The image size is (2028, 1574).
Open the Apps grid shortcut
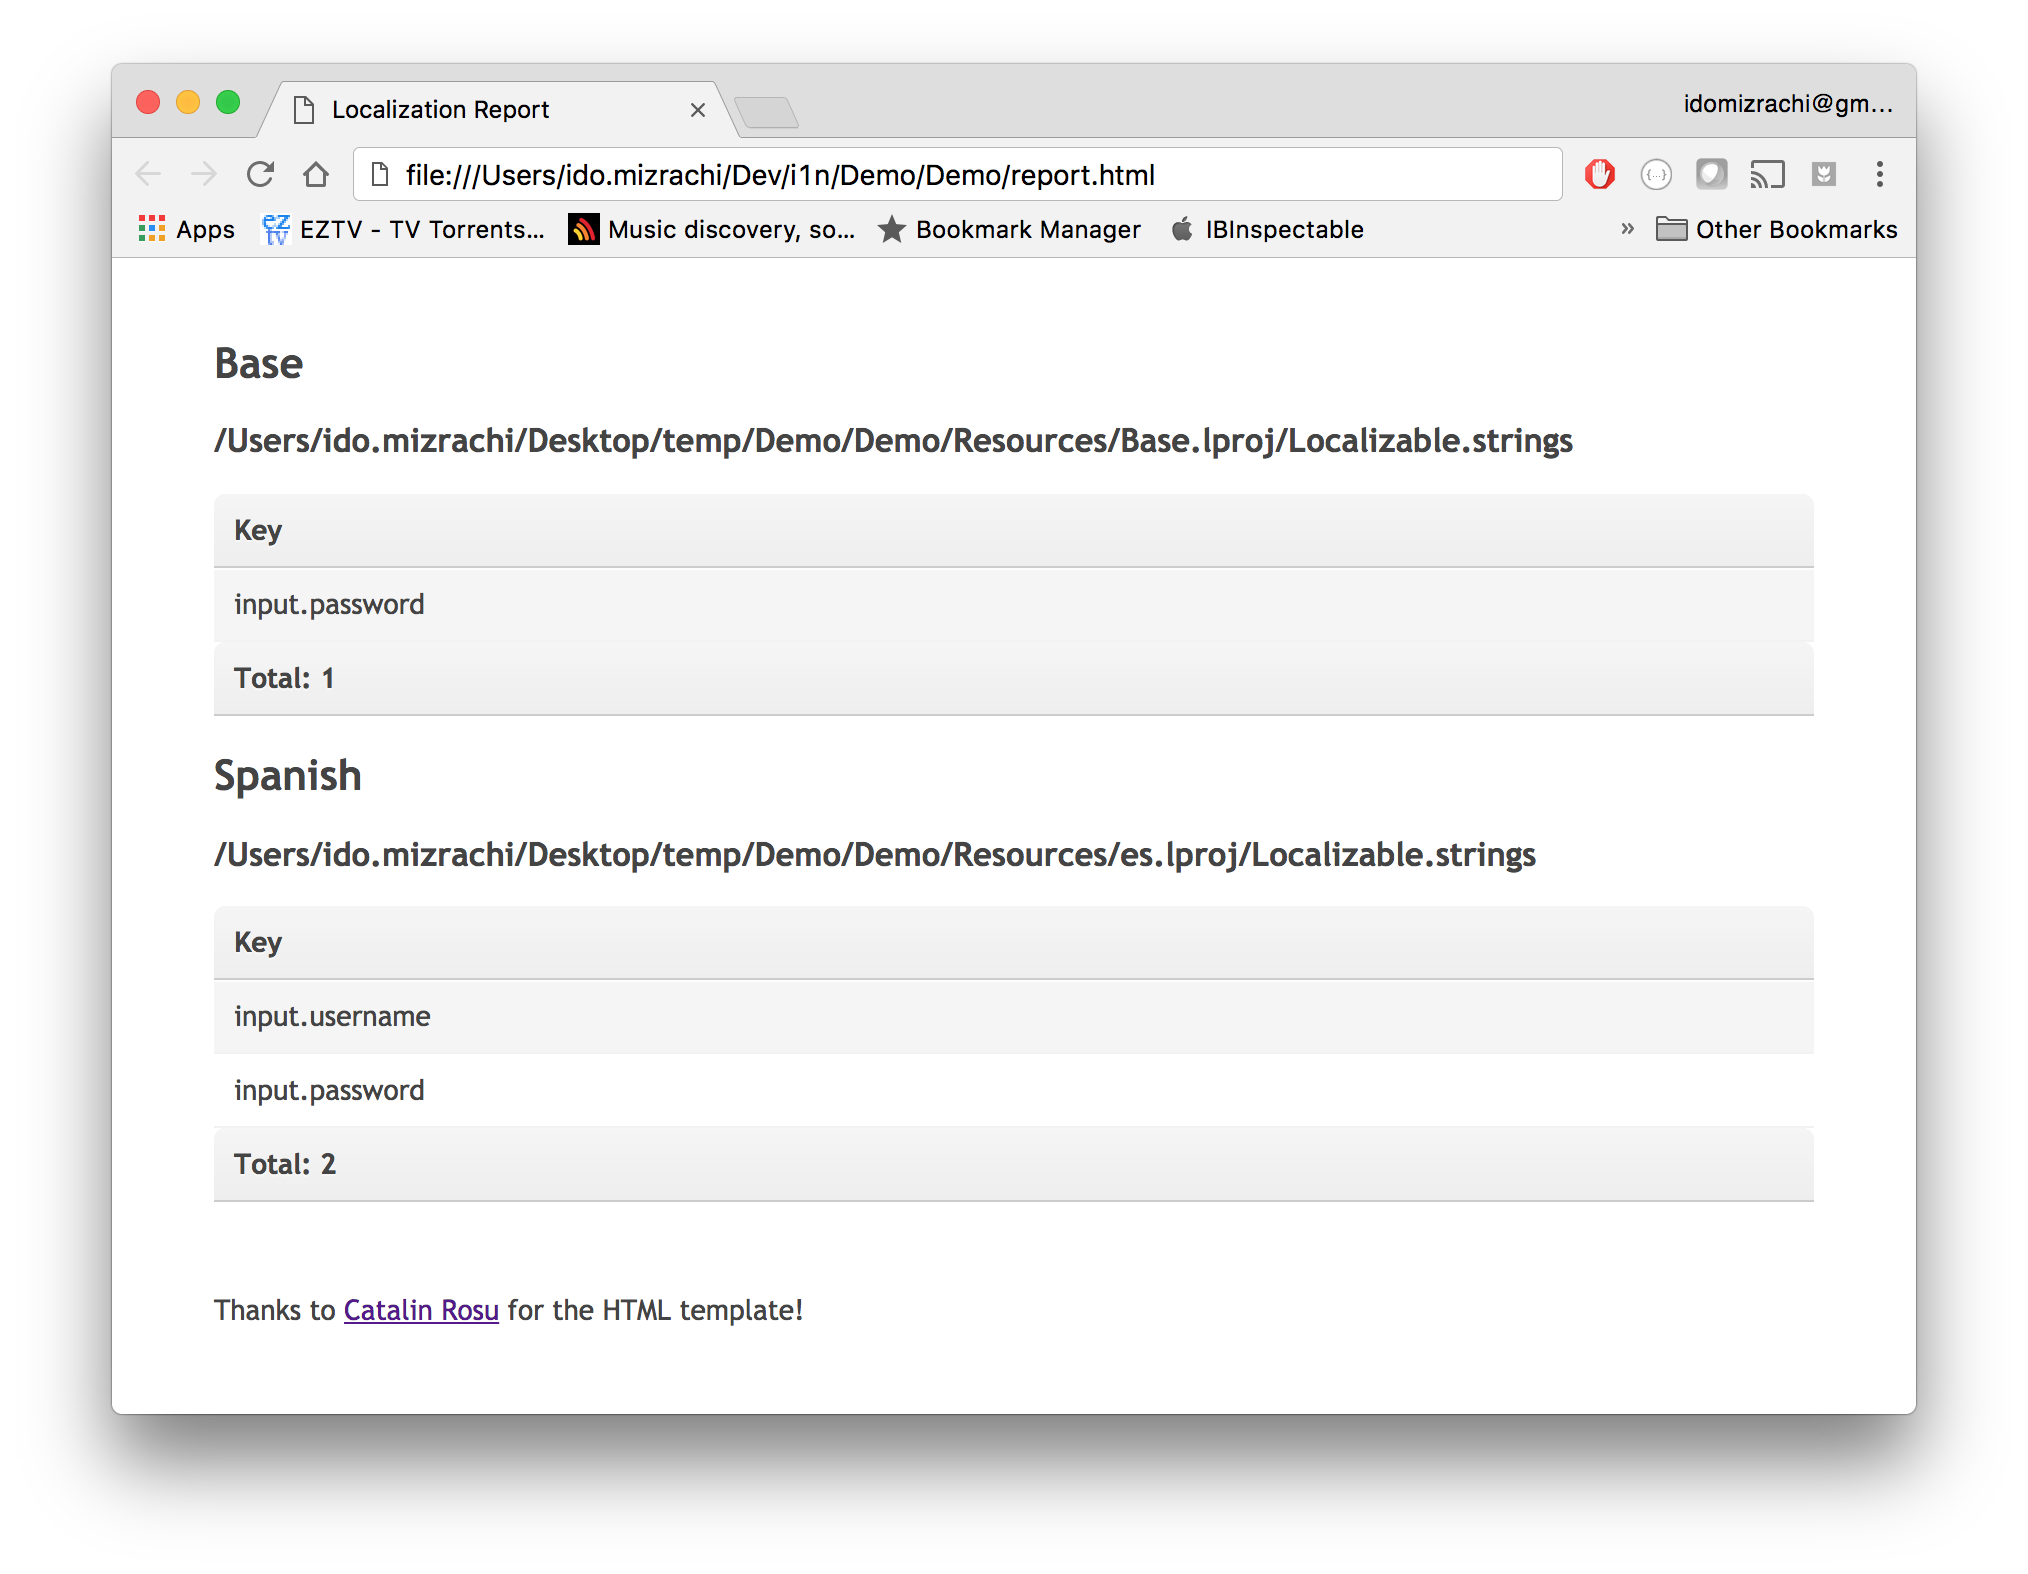click(x=187, y=230)
